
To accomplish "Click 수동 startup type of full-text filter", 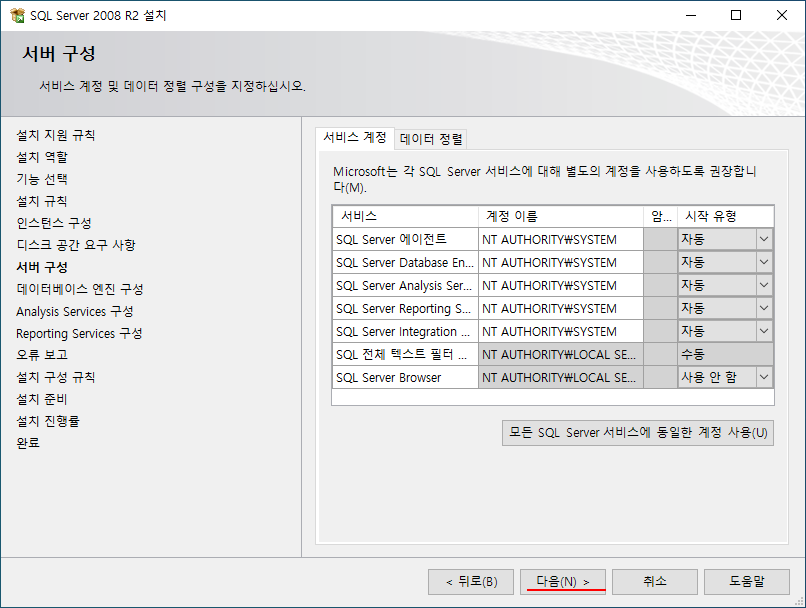I will coord(725,355).
